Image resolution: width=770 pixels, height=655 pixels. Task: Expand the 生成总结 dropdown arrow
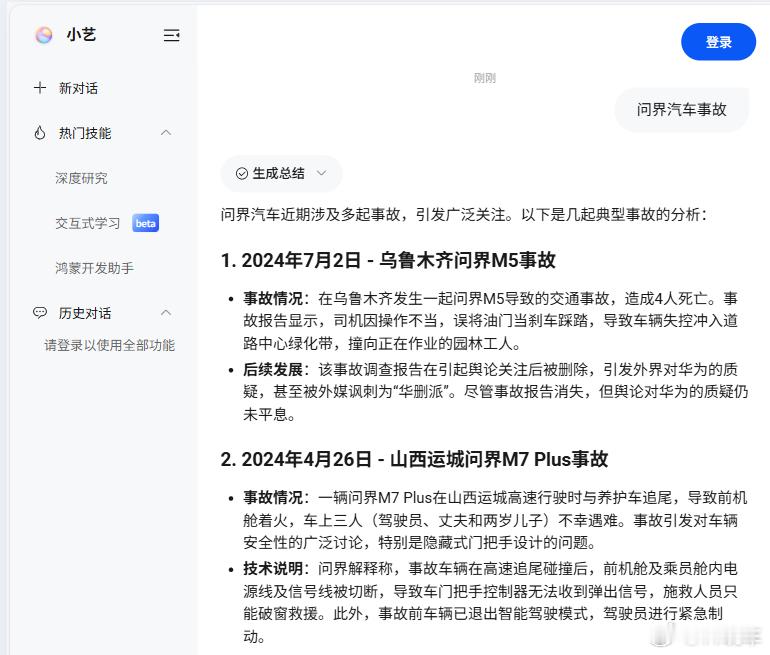pos(322,173)
